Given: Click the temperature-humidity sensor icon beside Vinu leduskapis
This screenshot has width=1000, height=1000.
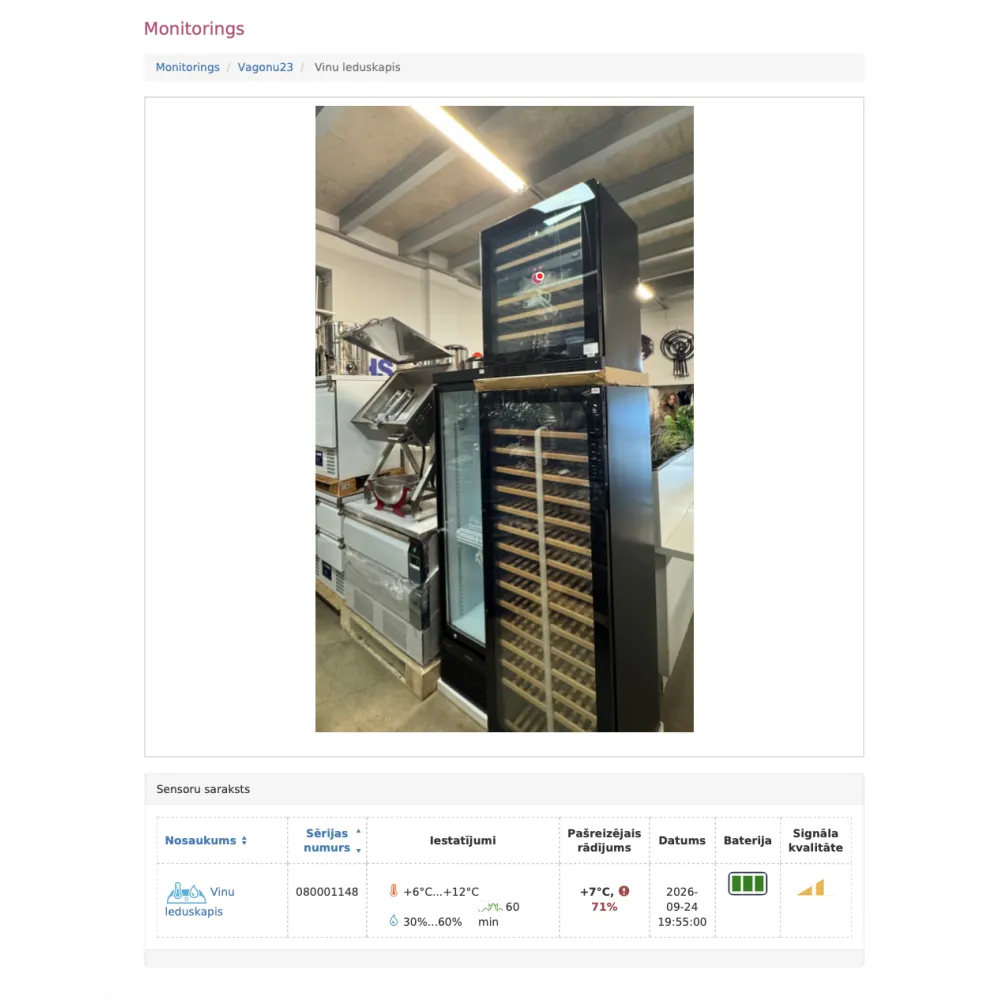Looking at the screenshot, I should [186, 892].
